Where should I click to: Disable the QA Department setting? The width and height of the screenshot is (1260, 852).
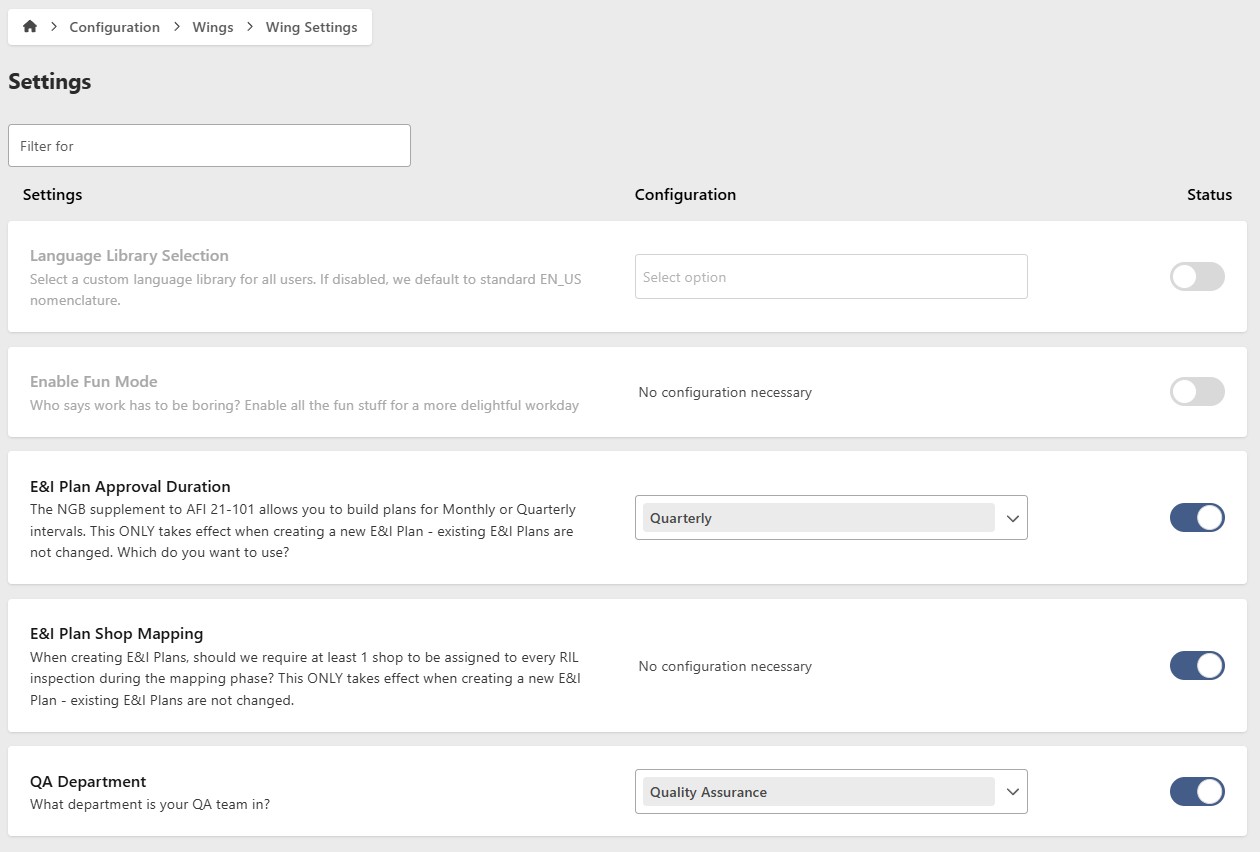1197,791
